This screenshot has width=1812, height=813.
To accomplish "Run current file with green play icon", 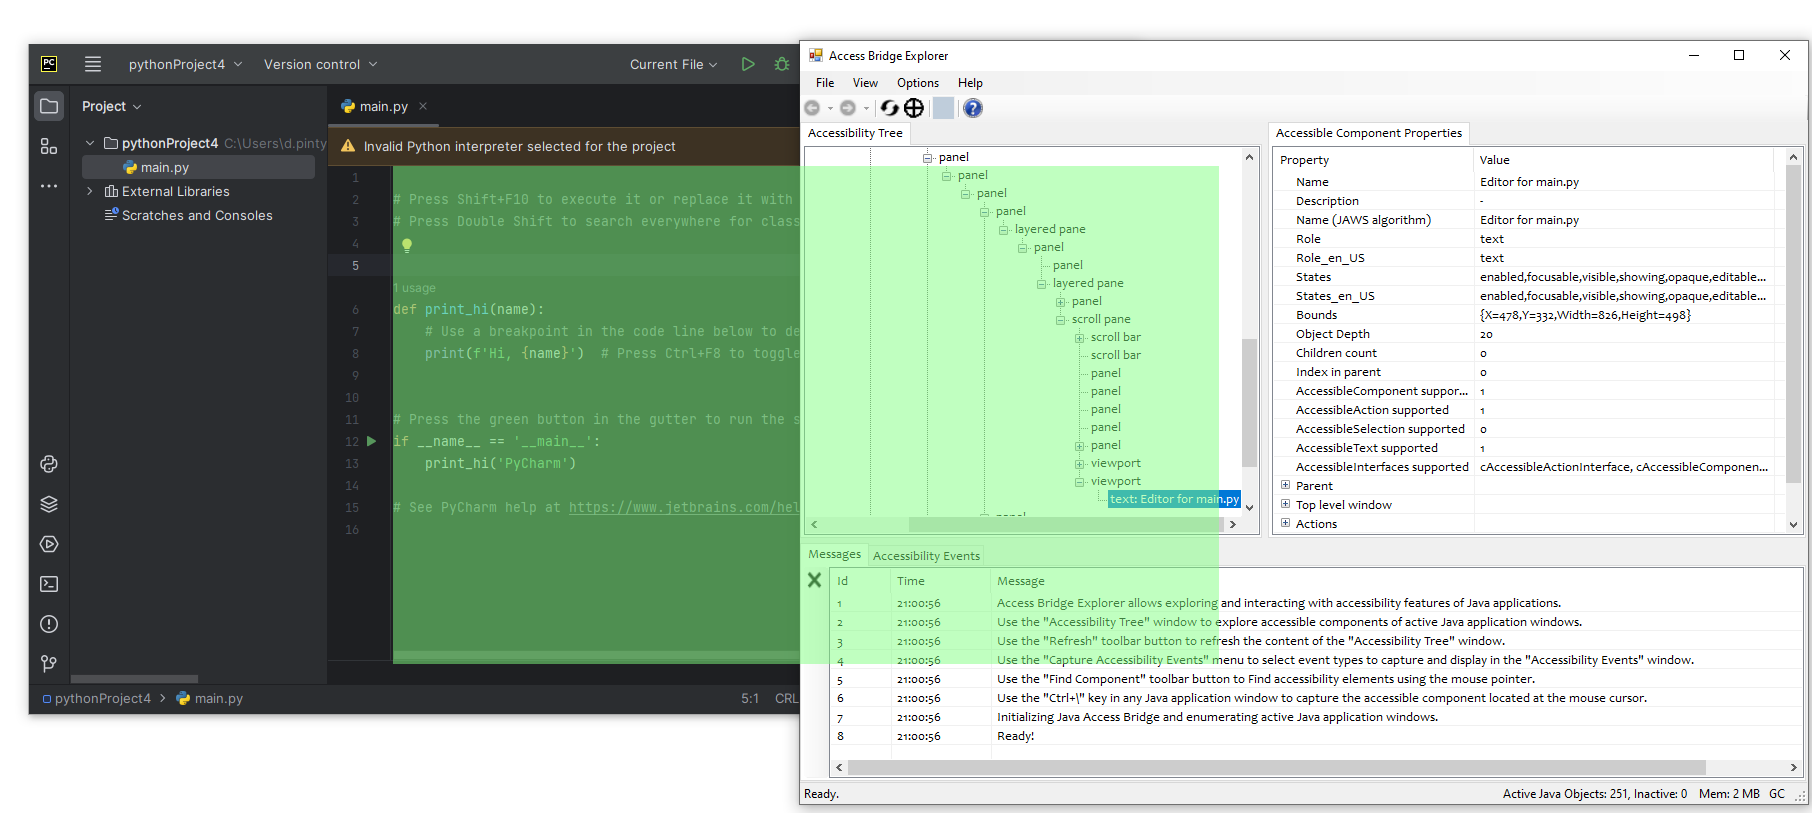I will [x=748, y=64].
